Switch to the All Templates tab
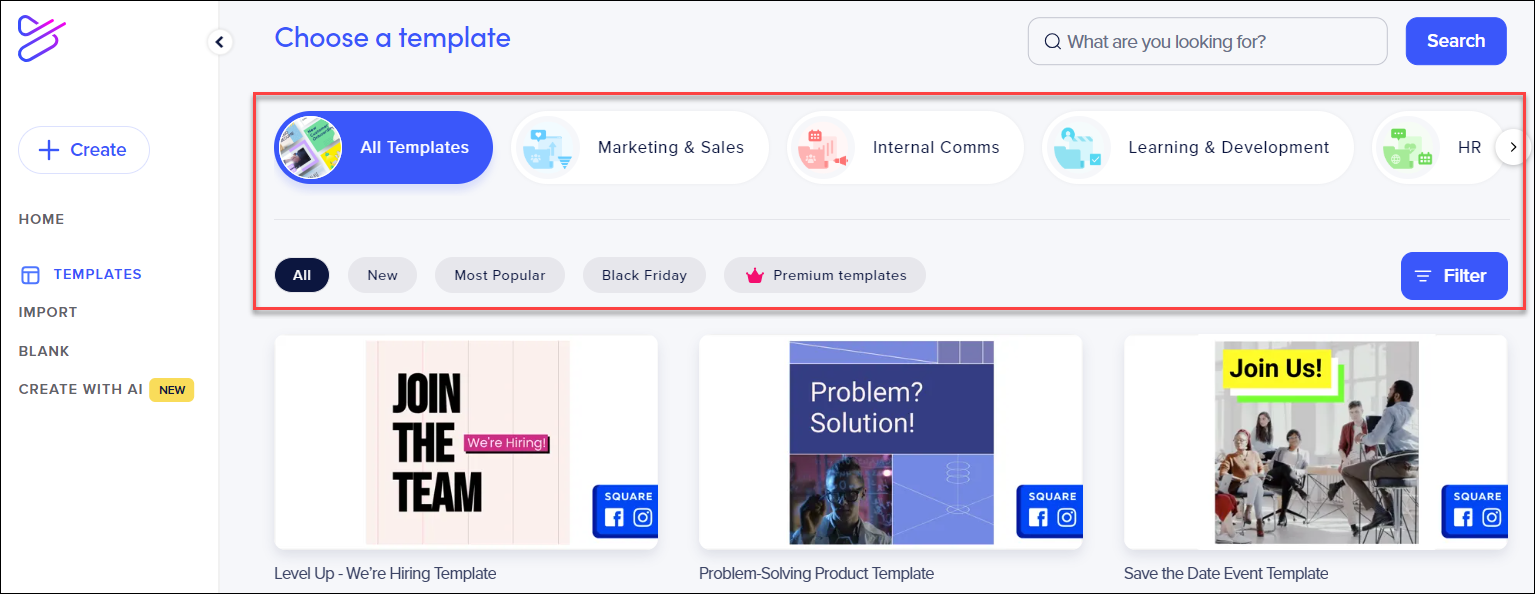 383,147
